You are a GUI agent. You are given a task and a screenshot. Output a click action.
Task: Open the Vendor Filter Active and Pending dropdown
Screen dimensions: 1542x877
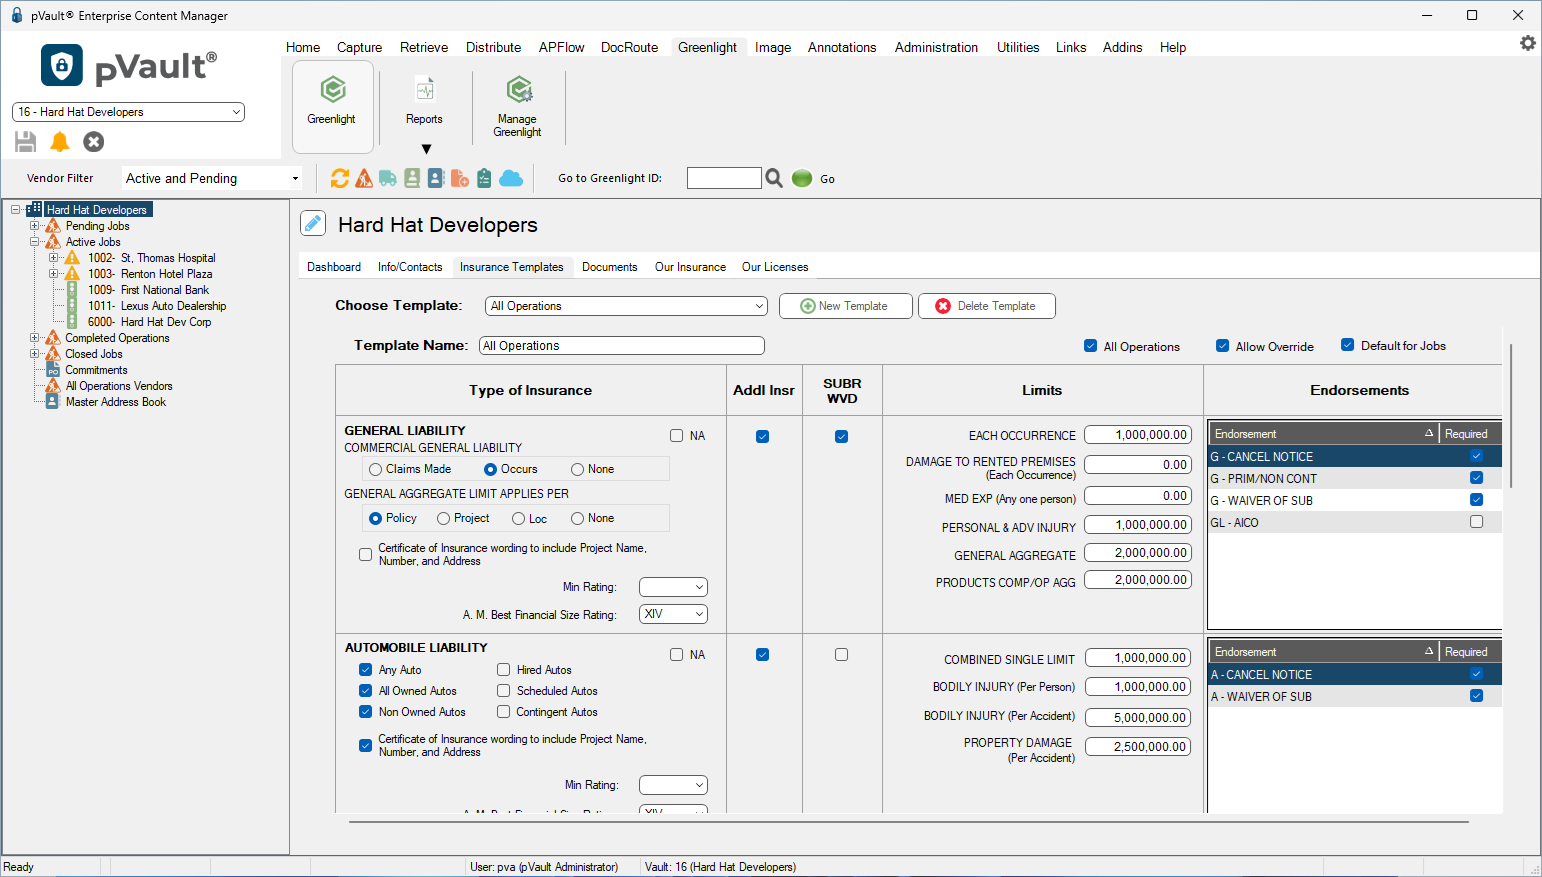212,178
